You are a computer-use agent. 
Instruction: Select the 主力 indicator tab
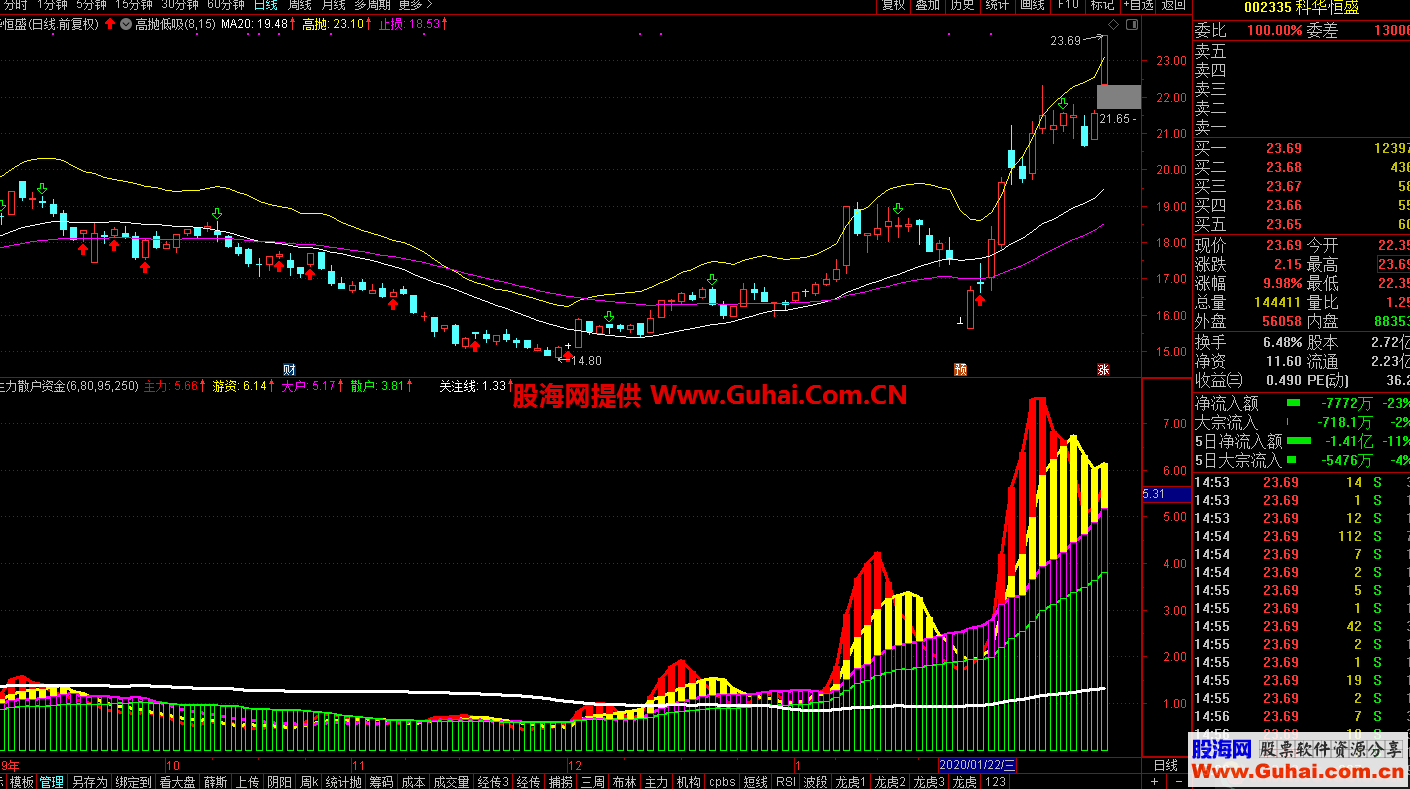click(656, 782)
